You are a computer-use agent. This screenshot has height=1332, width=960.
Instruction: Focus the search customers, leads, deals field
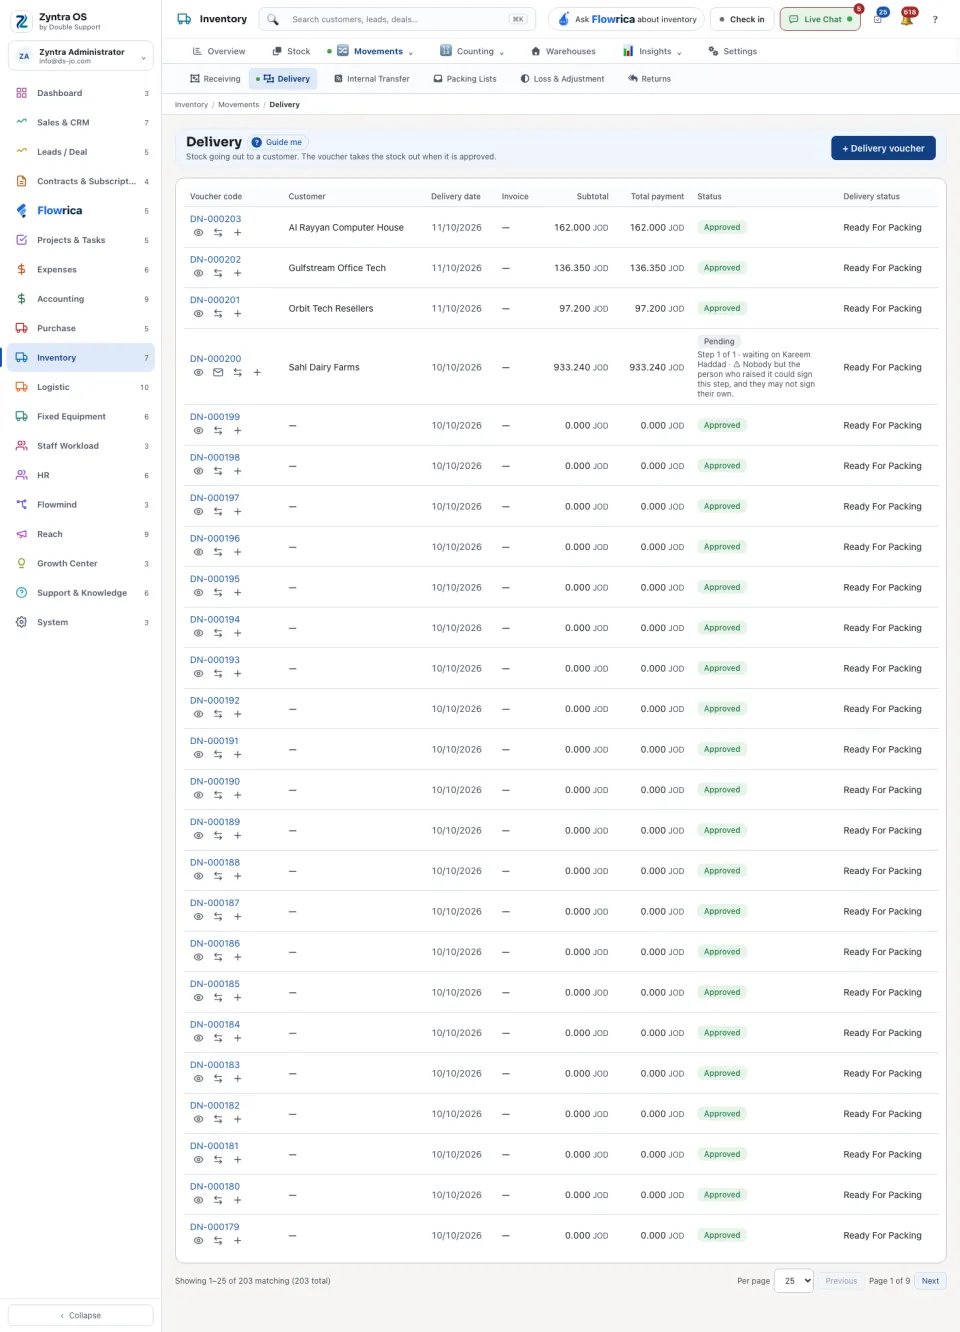pyautogui.click(x=397, y=19)
